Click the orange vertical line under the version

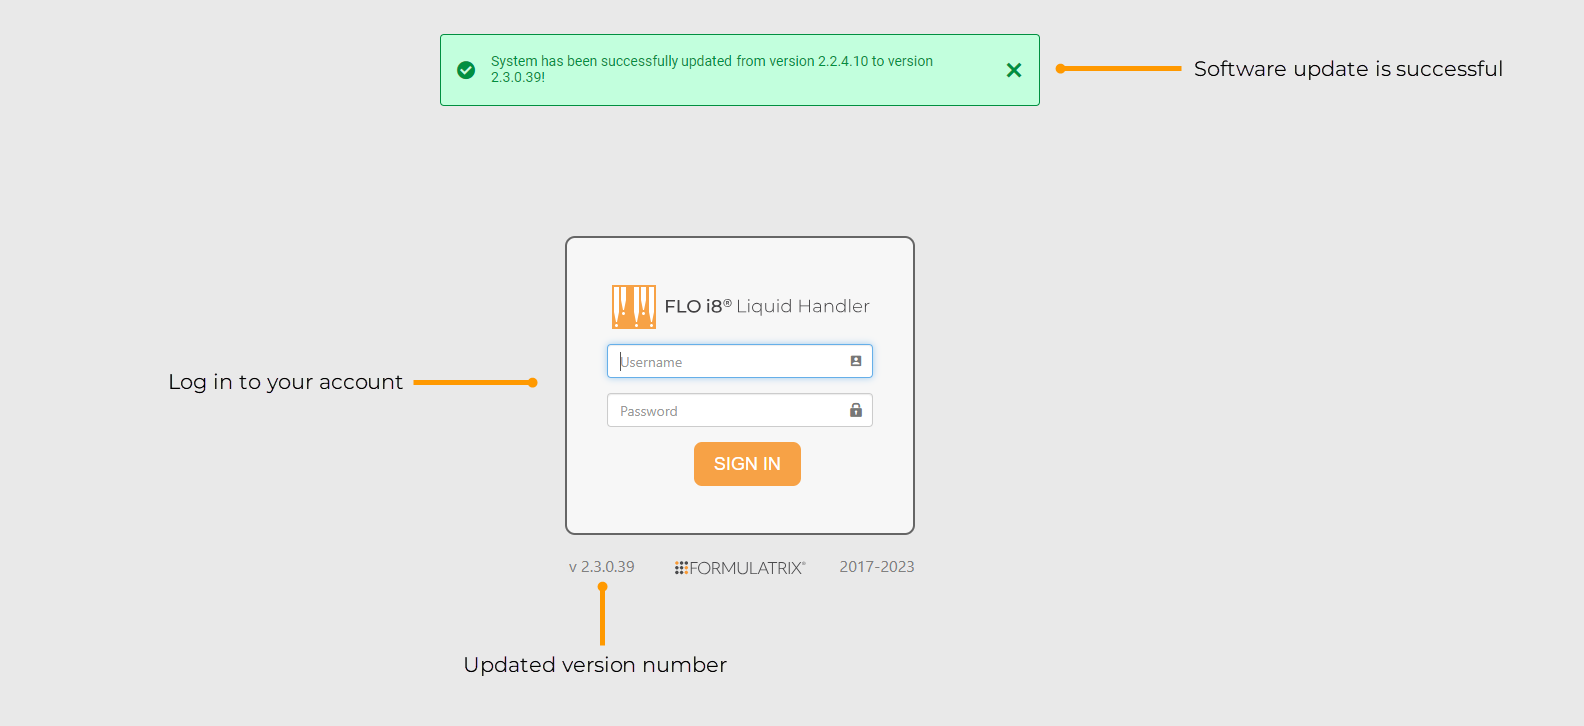602,616
